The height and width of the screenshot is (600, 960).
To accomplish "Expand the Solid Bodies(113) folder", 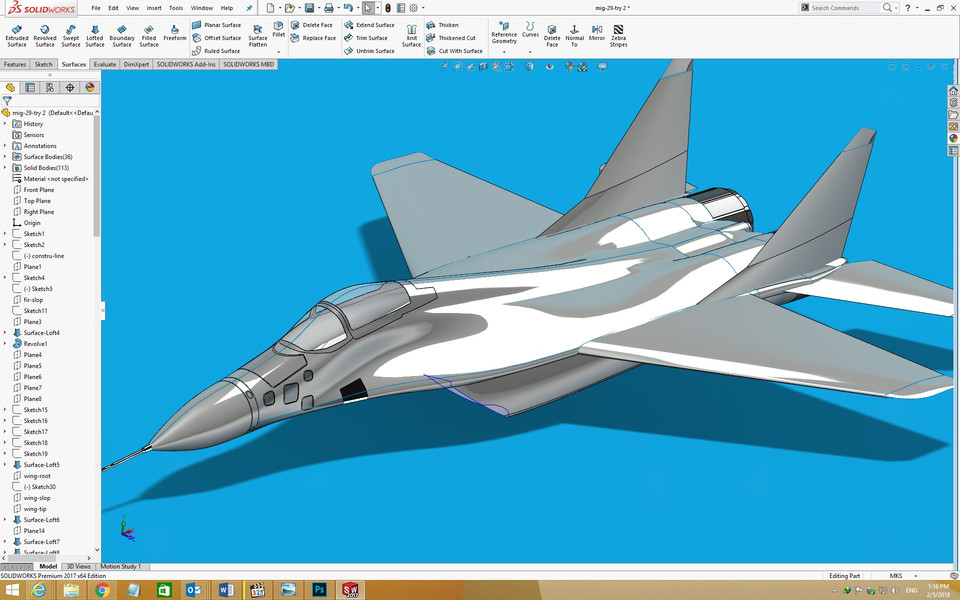I will [5, 168].
